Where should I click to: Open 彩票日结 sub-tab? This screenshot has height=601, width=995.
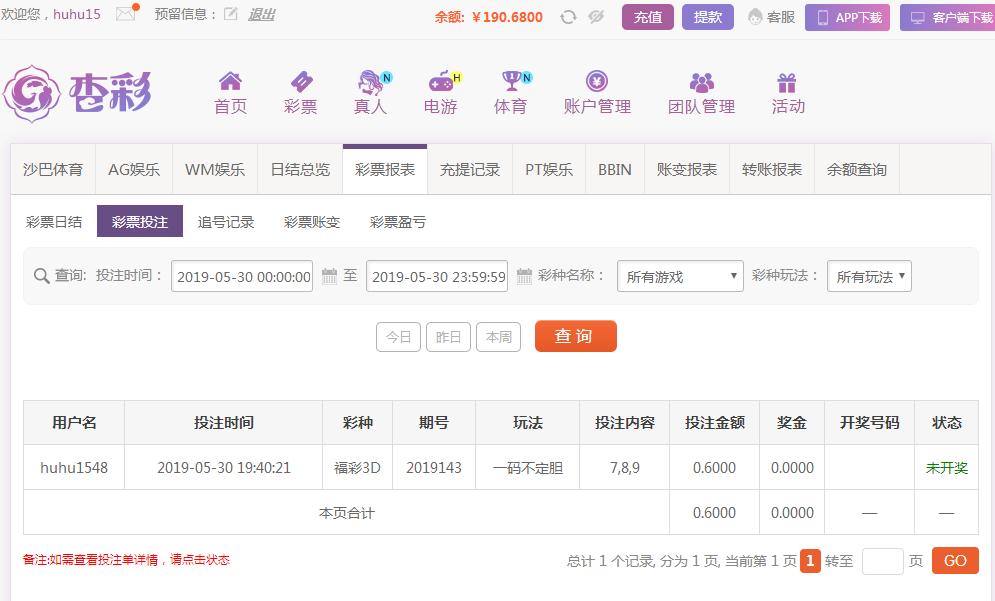coord(54,221)
